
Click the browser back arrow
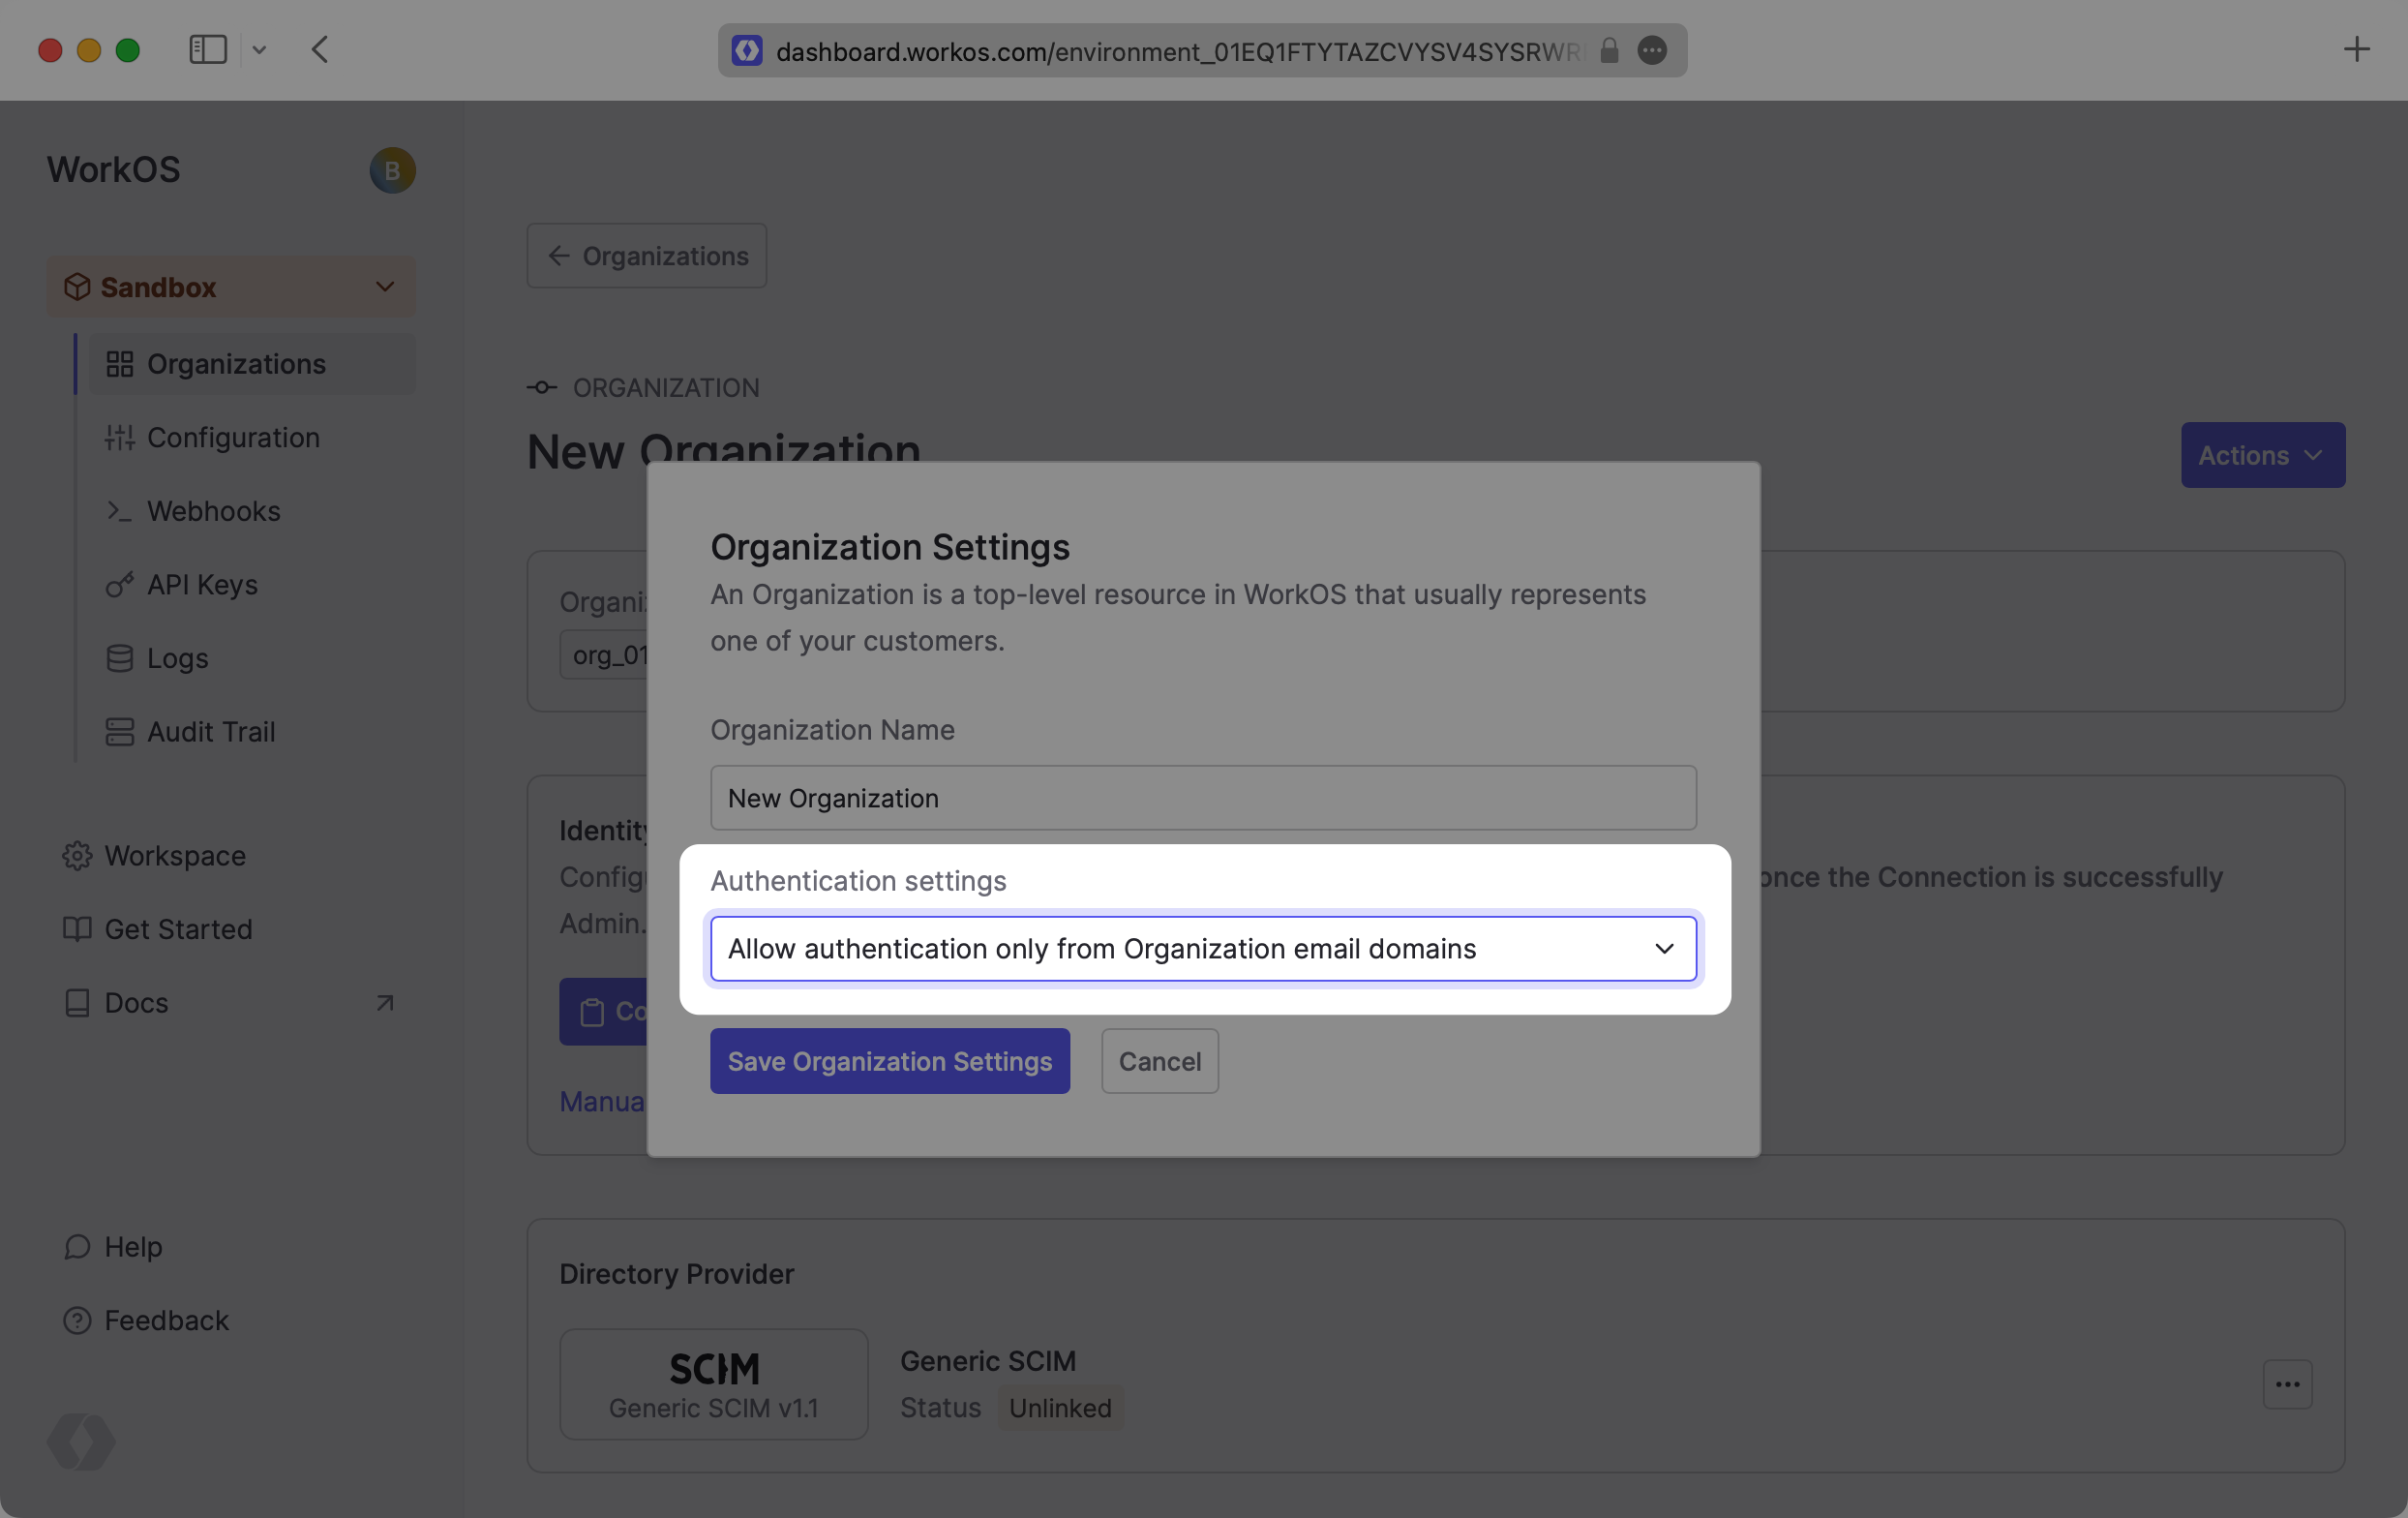[320, 50]
